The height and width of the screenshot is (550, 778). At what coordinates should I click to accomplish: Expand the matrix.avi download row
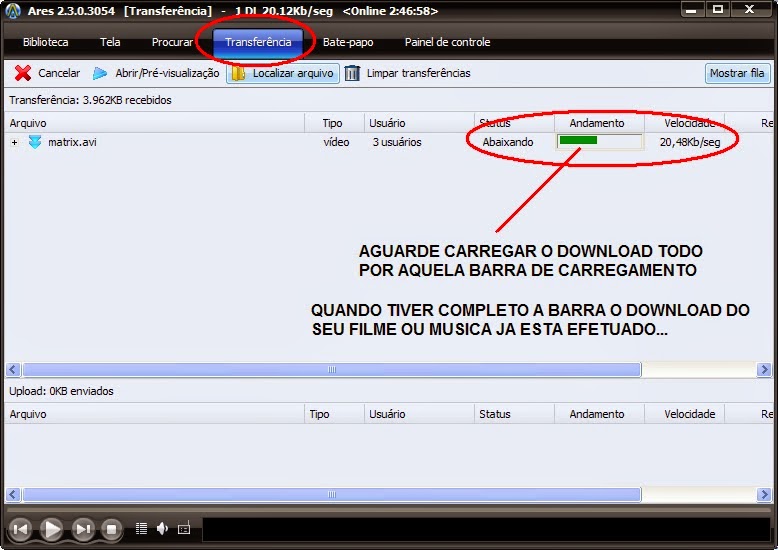(14, 142)
